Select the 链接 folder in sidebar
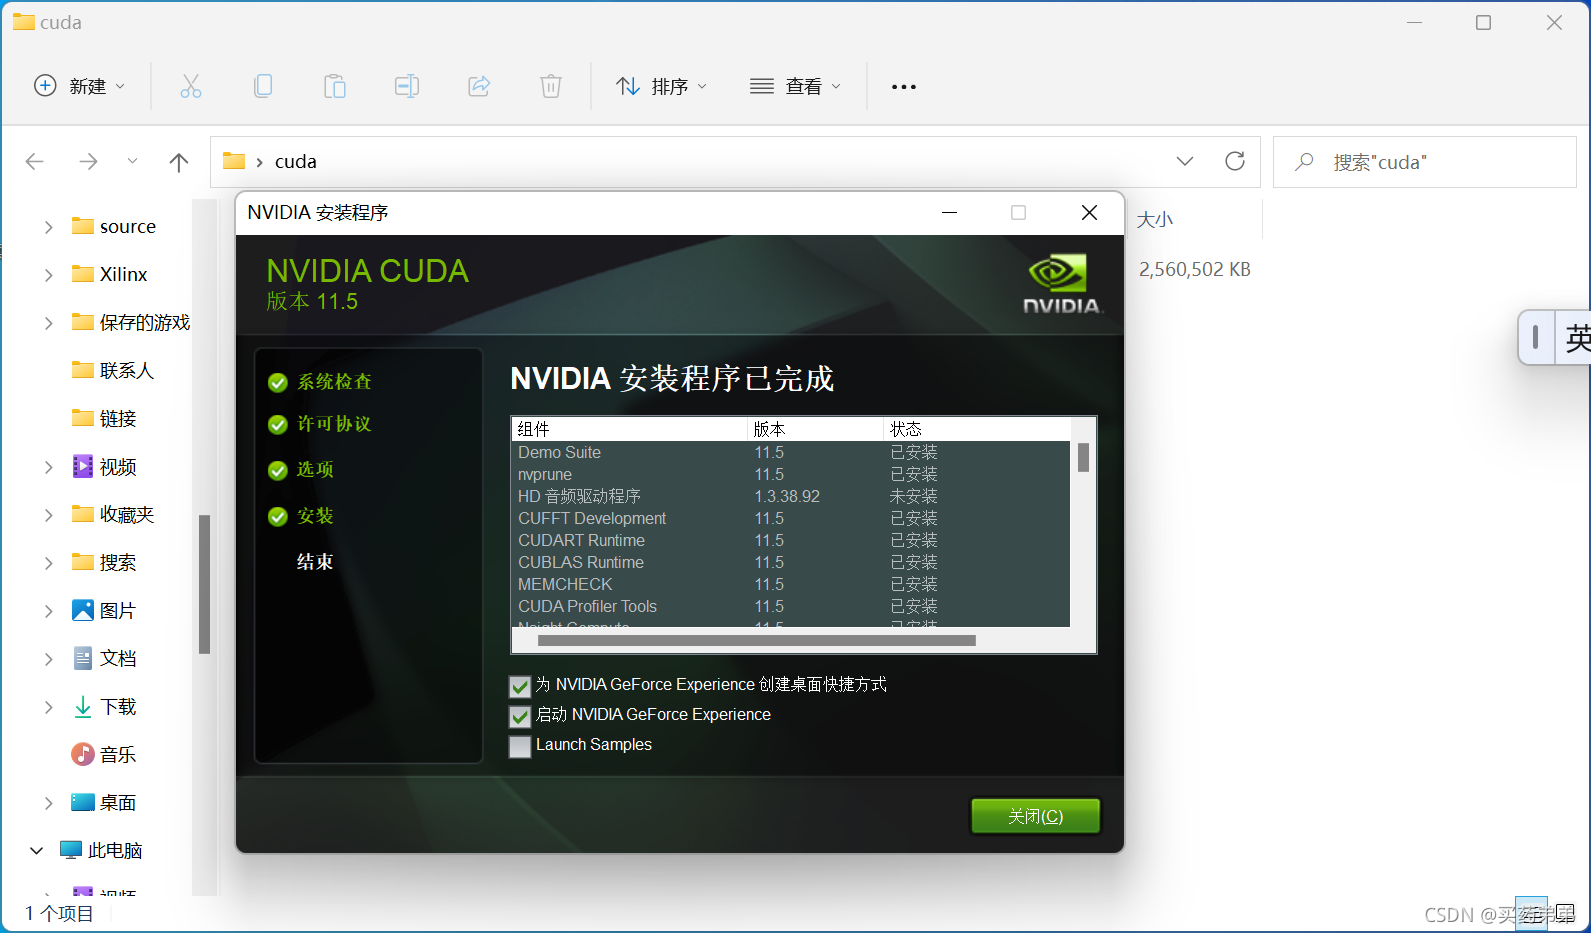 104,418
